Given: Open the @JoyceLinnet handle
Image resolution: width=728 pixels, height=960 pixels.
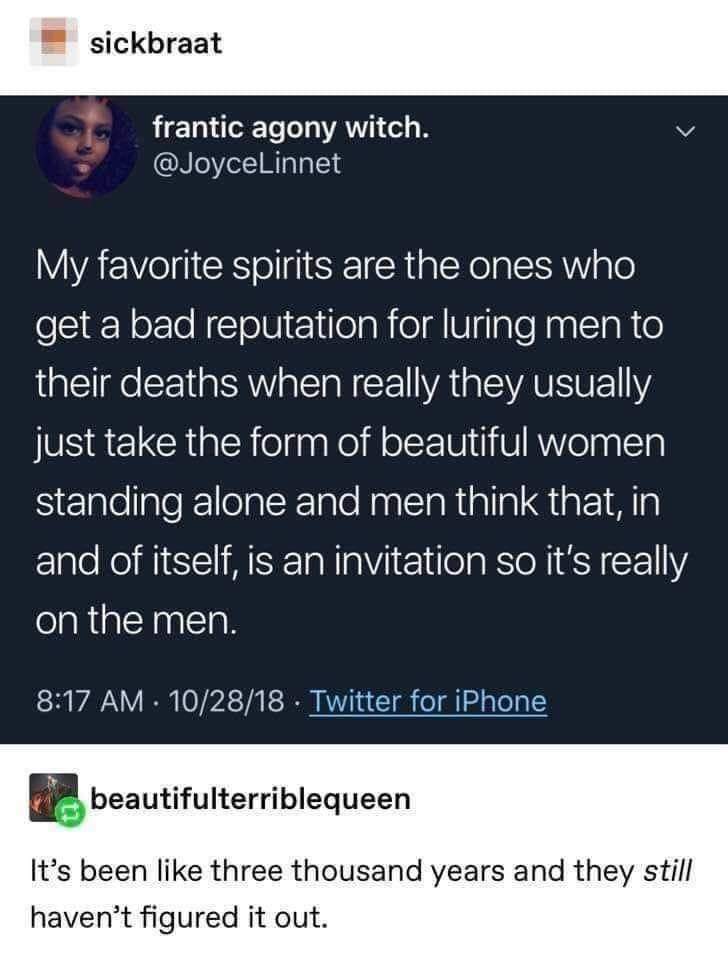Looking at the screenshot, I should [247, 162].
